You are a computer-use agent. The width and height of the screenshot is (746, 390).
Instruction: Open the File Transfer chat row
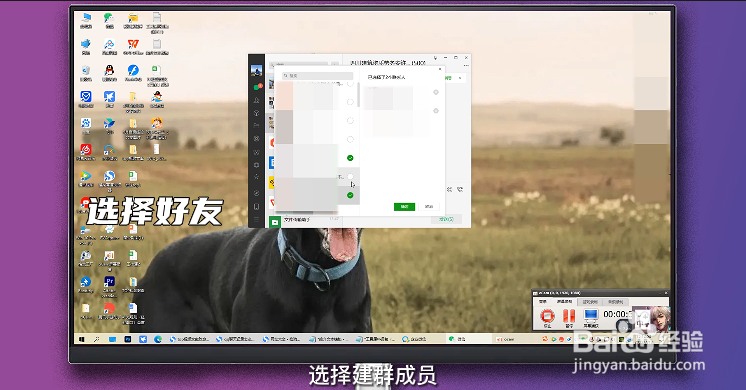pos(304,221)
